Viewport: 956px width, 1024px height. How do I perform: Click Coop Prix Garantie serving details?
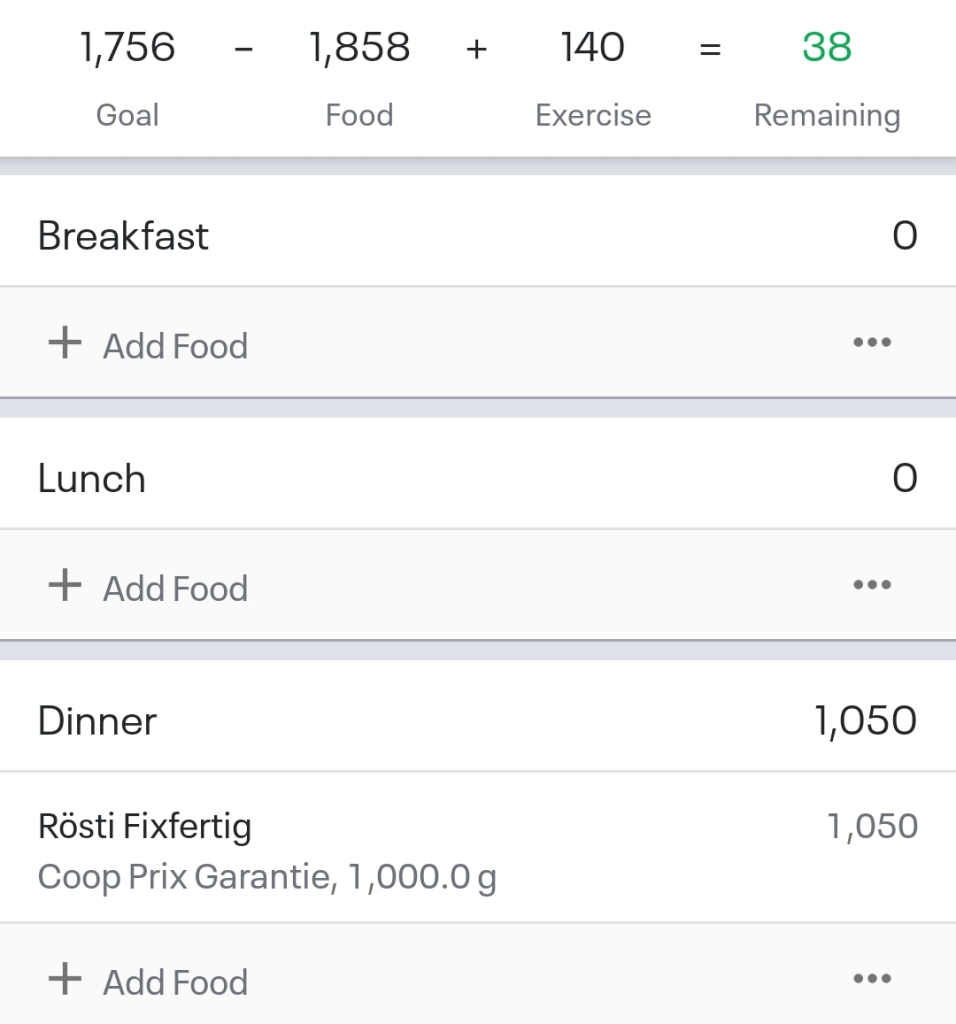click(267, 878)
